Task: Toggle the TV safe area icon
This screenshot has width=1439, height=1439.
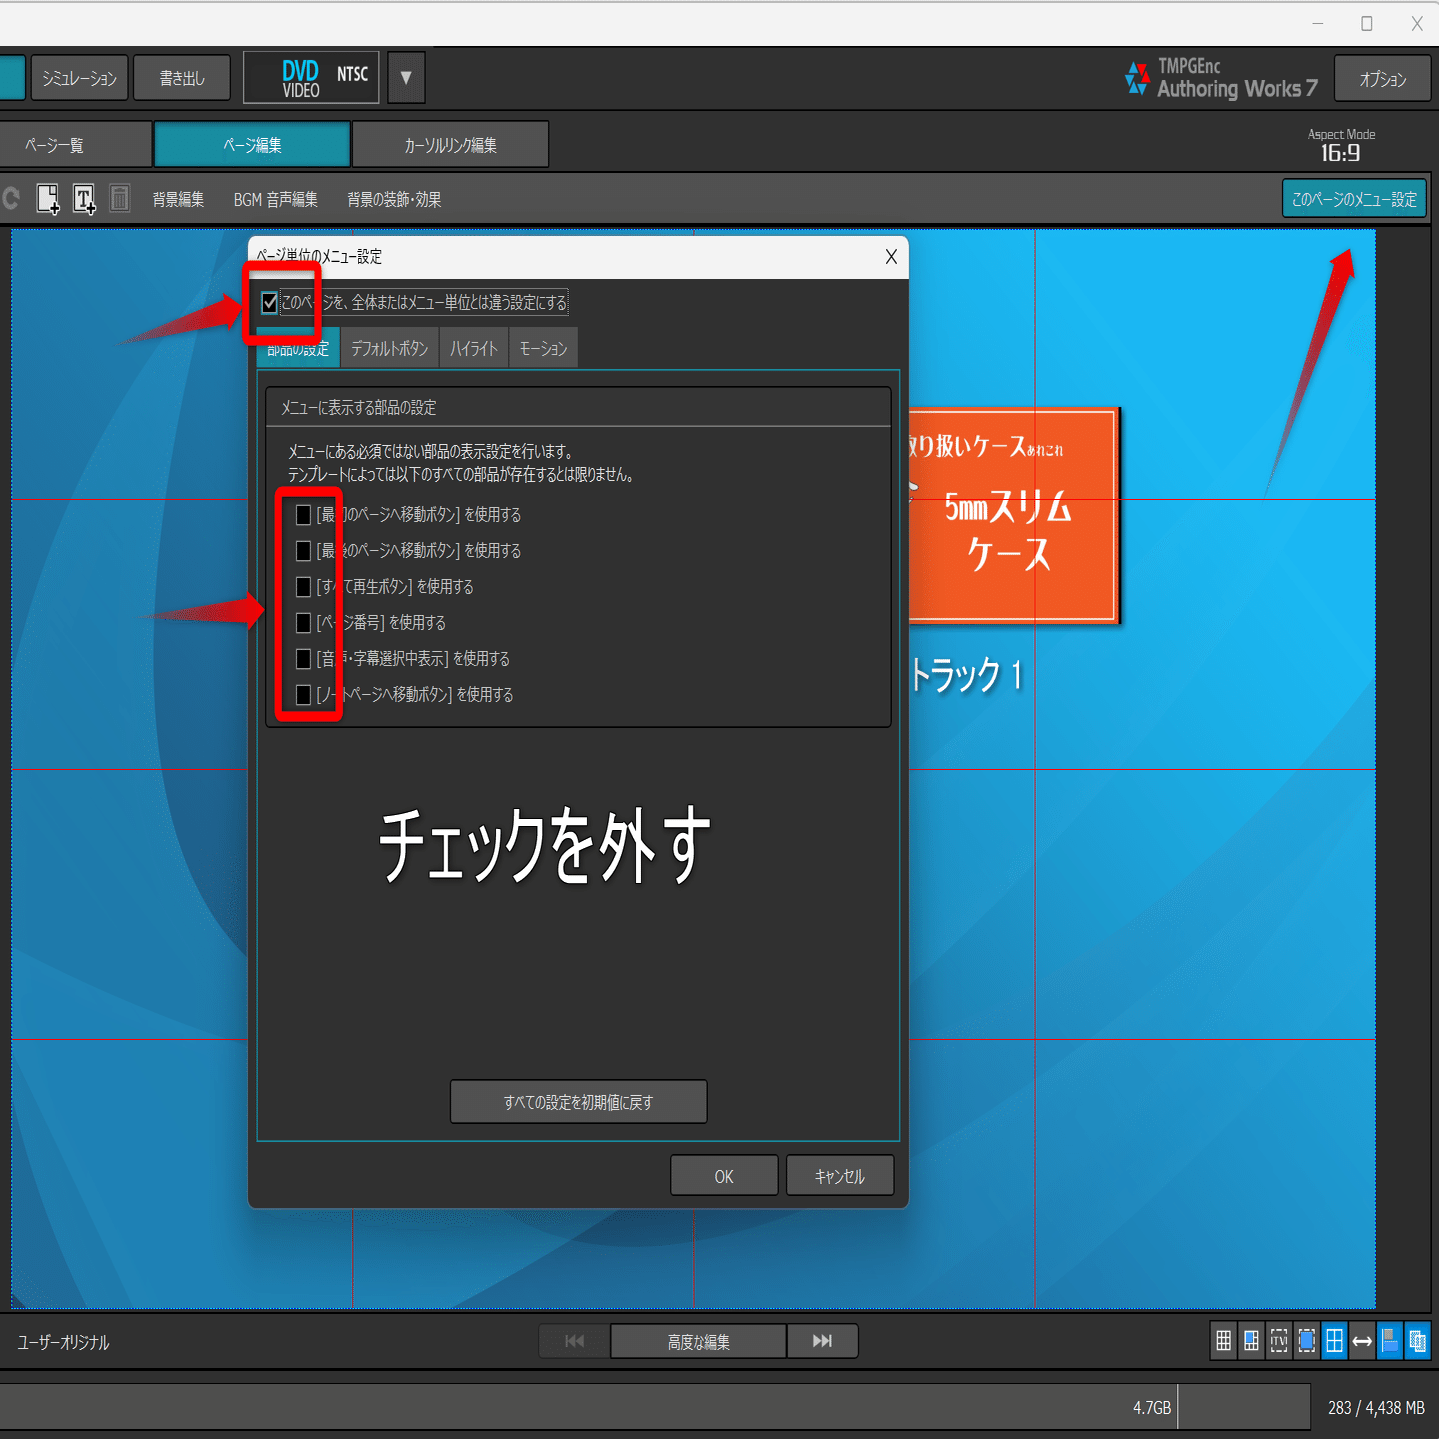Action: (1279, 1341)
